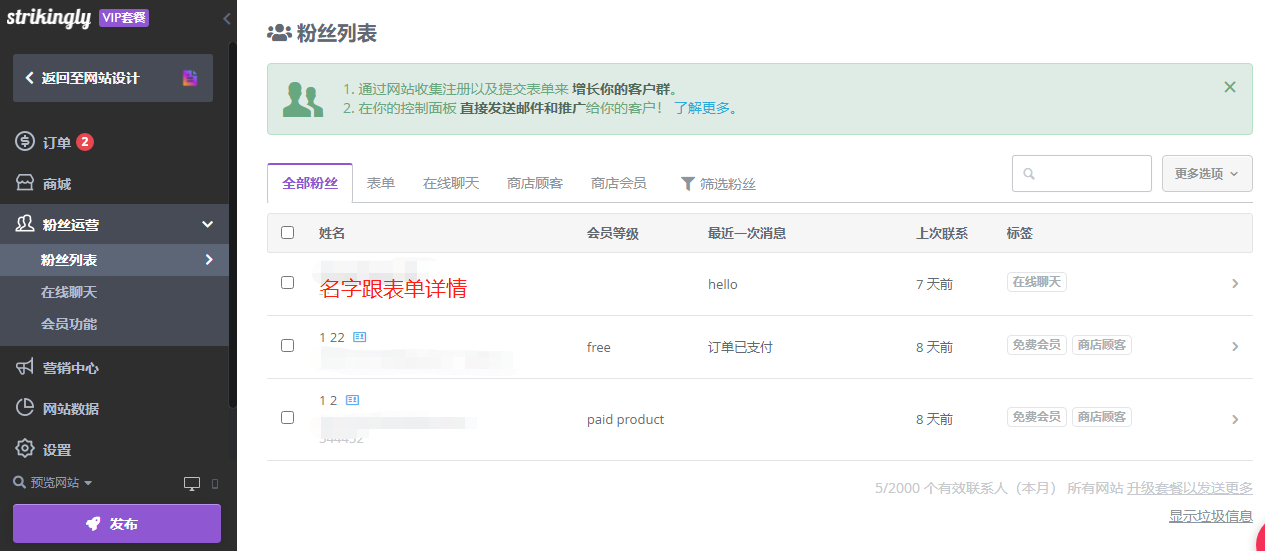Switch to mobile preview phone icon
Viewport: 1265px width, 551px height.
(214, 483)
